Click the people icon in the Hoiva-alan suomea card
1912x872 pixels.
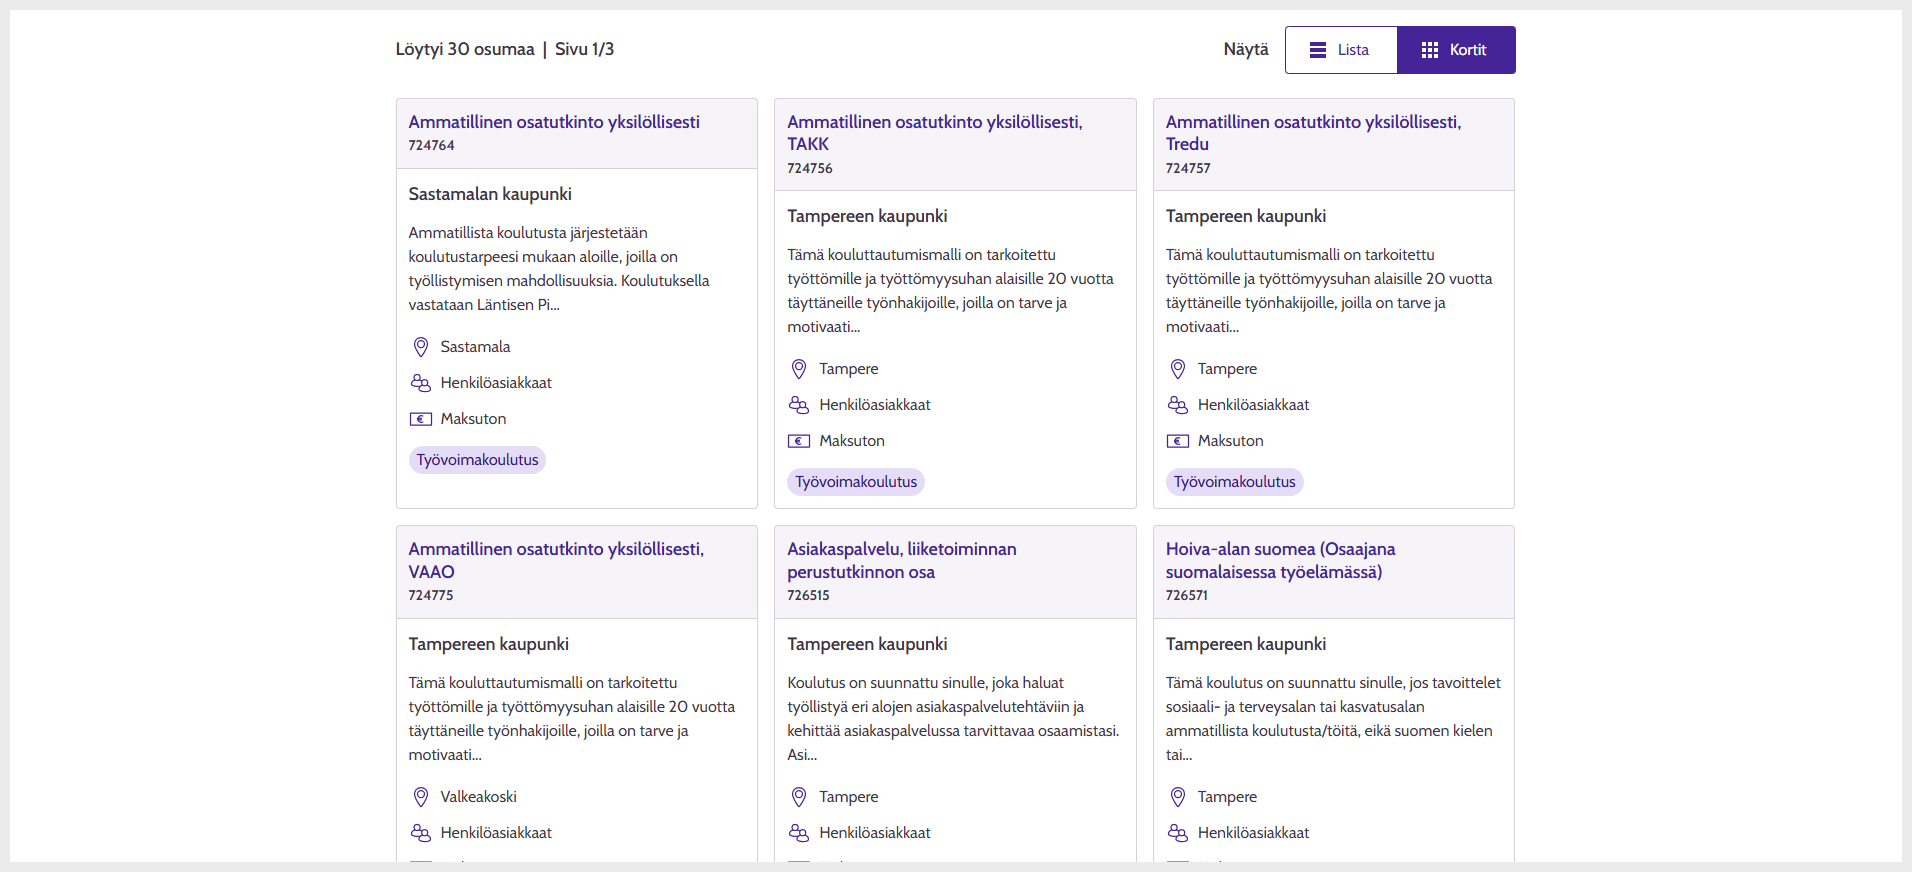click(1178, 833)
